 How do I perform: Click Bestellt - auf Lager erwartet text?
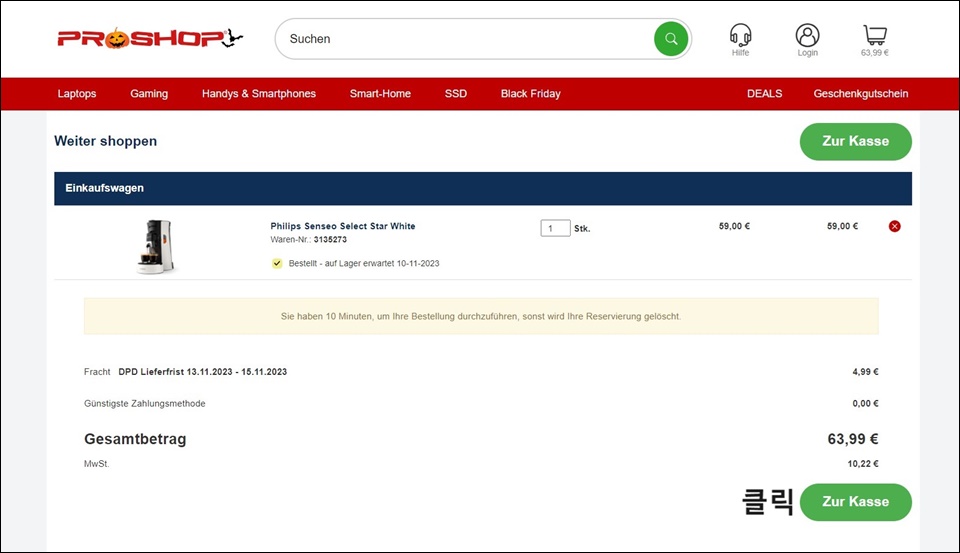(364, 263)
